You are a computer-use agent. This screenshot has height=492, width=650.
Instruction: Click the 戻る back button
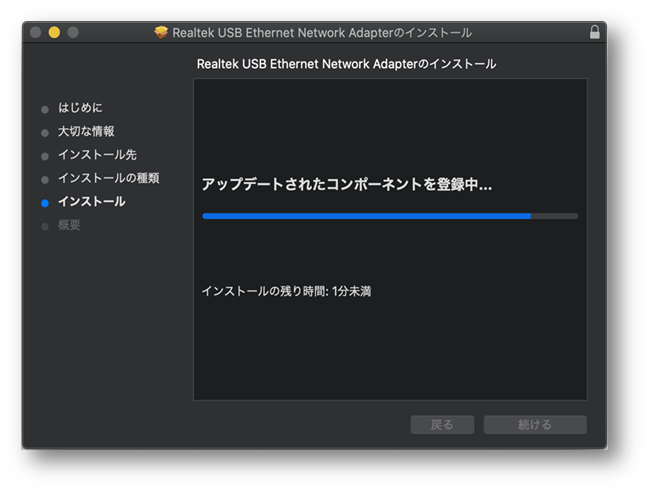coord(442,425)
